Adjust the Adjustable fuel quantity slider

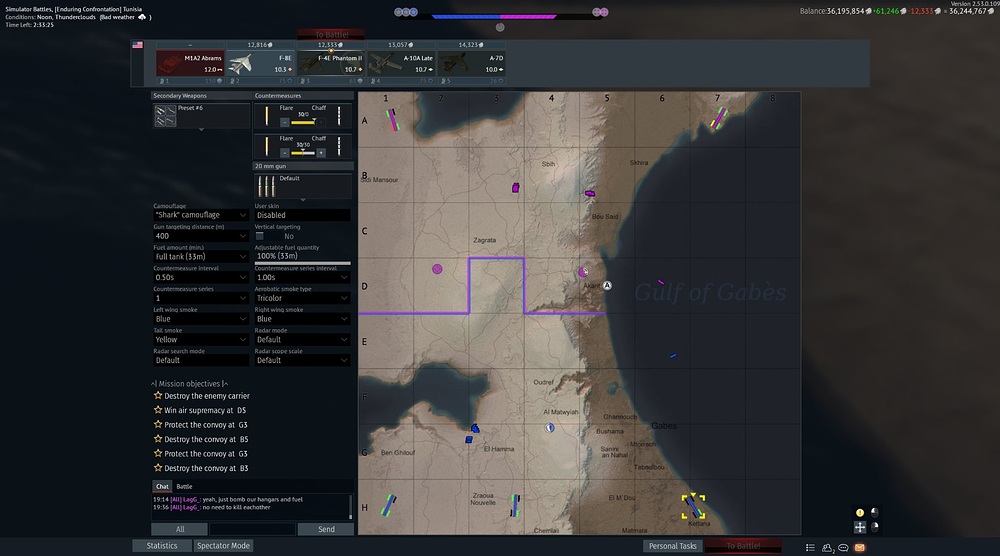(x=302, y=264)
